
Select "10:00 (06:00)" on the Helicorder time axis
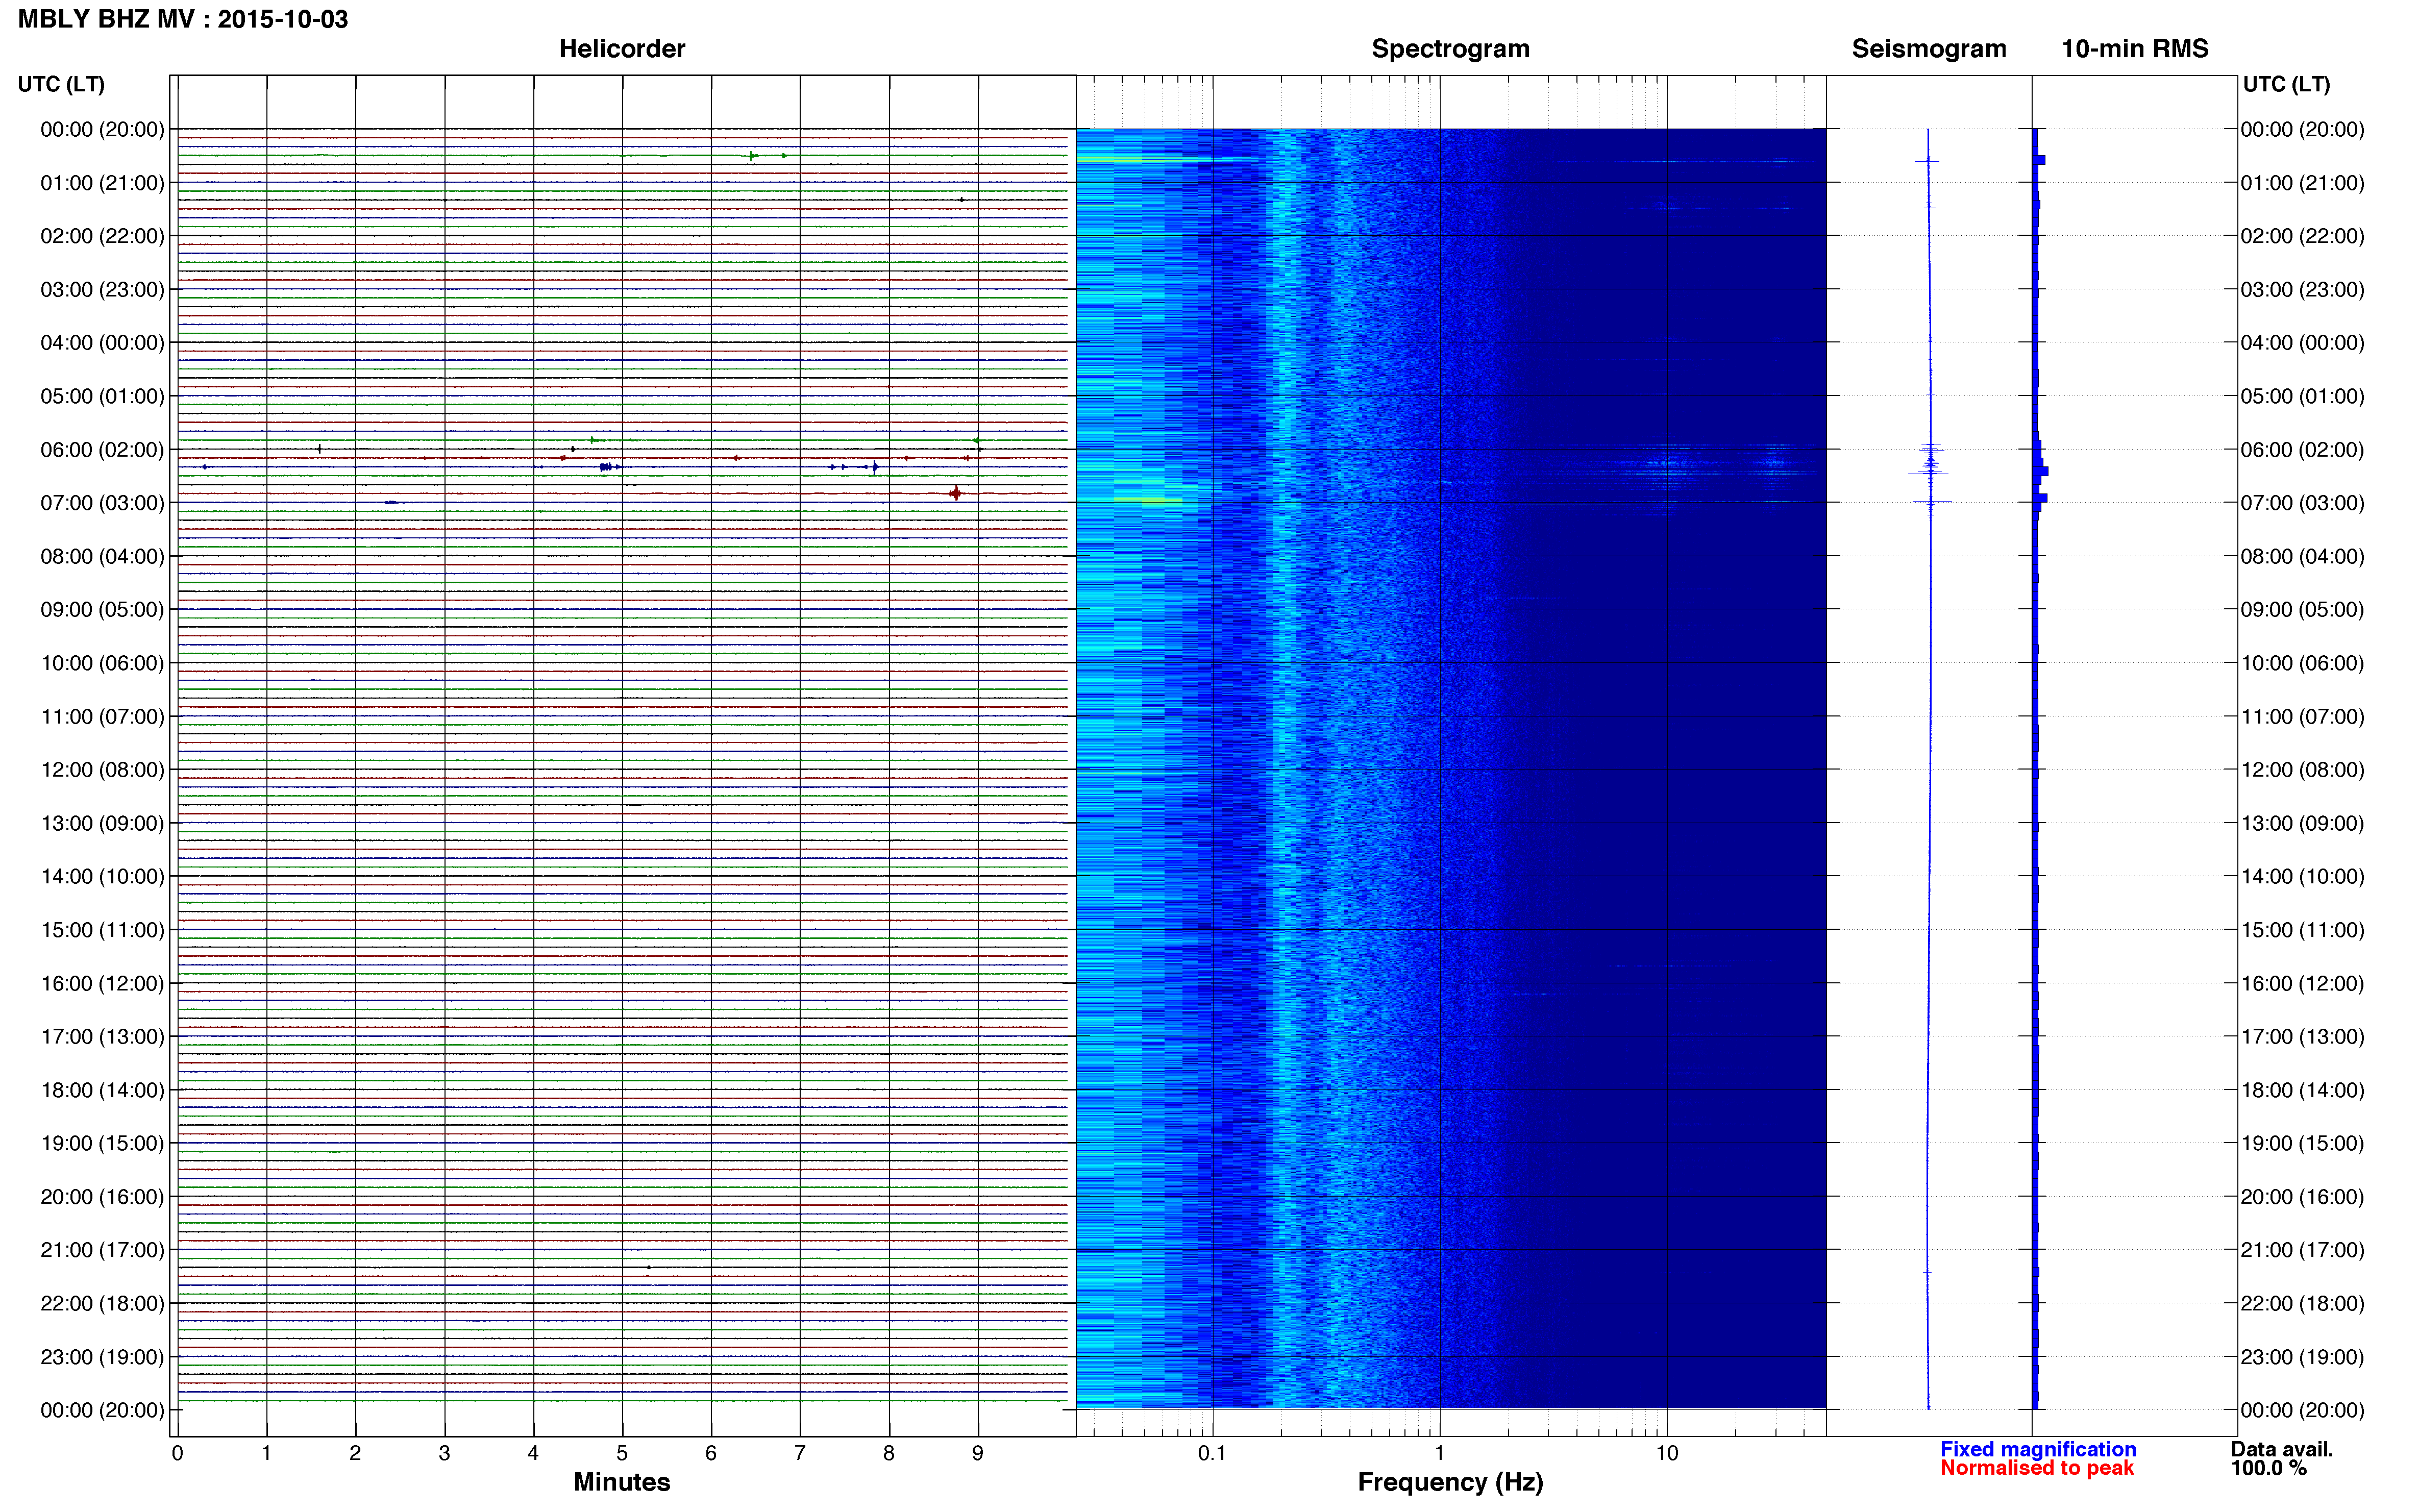(x=102, y=663)
